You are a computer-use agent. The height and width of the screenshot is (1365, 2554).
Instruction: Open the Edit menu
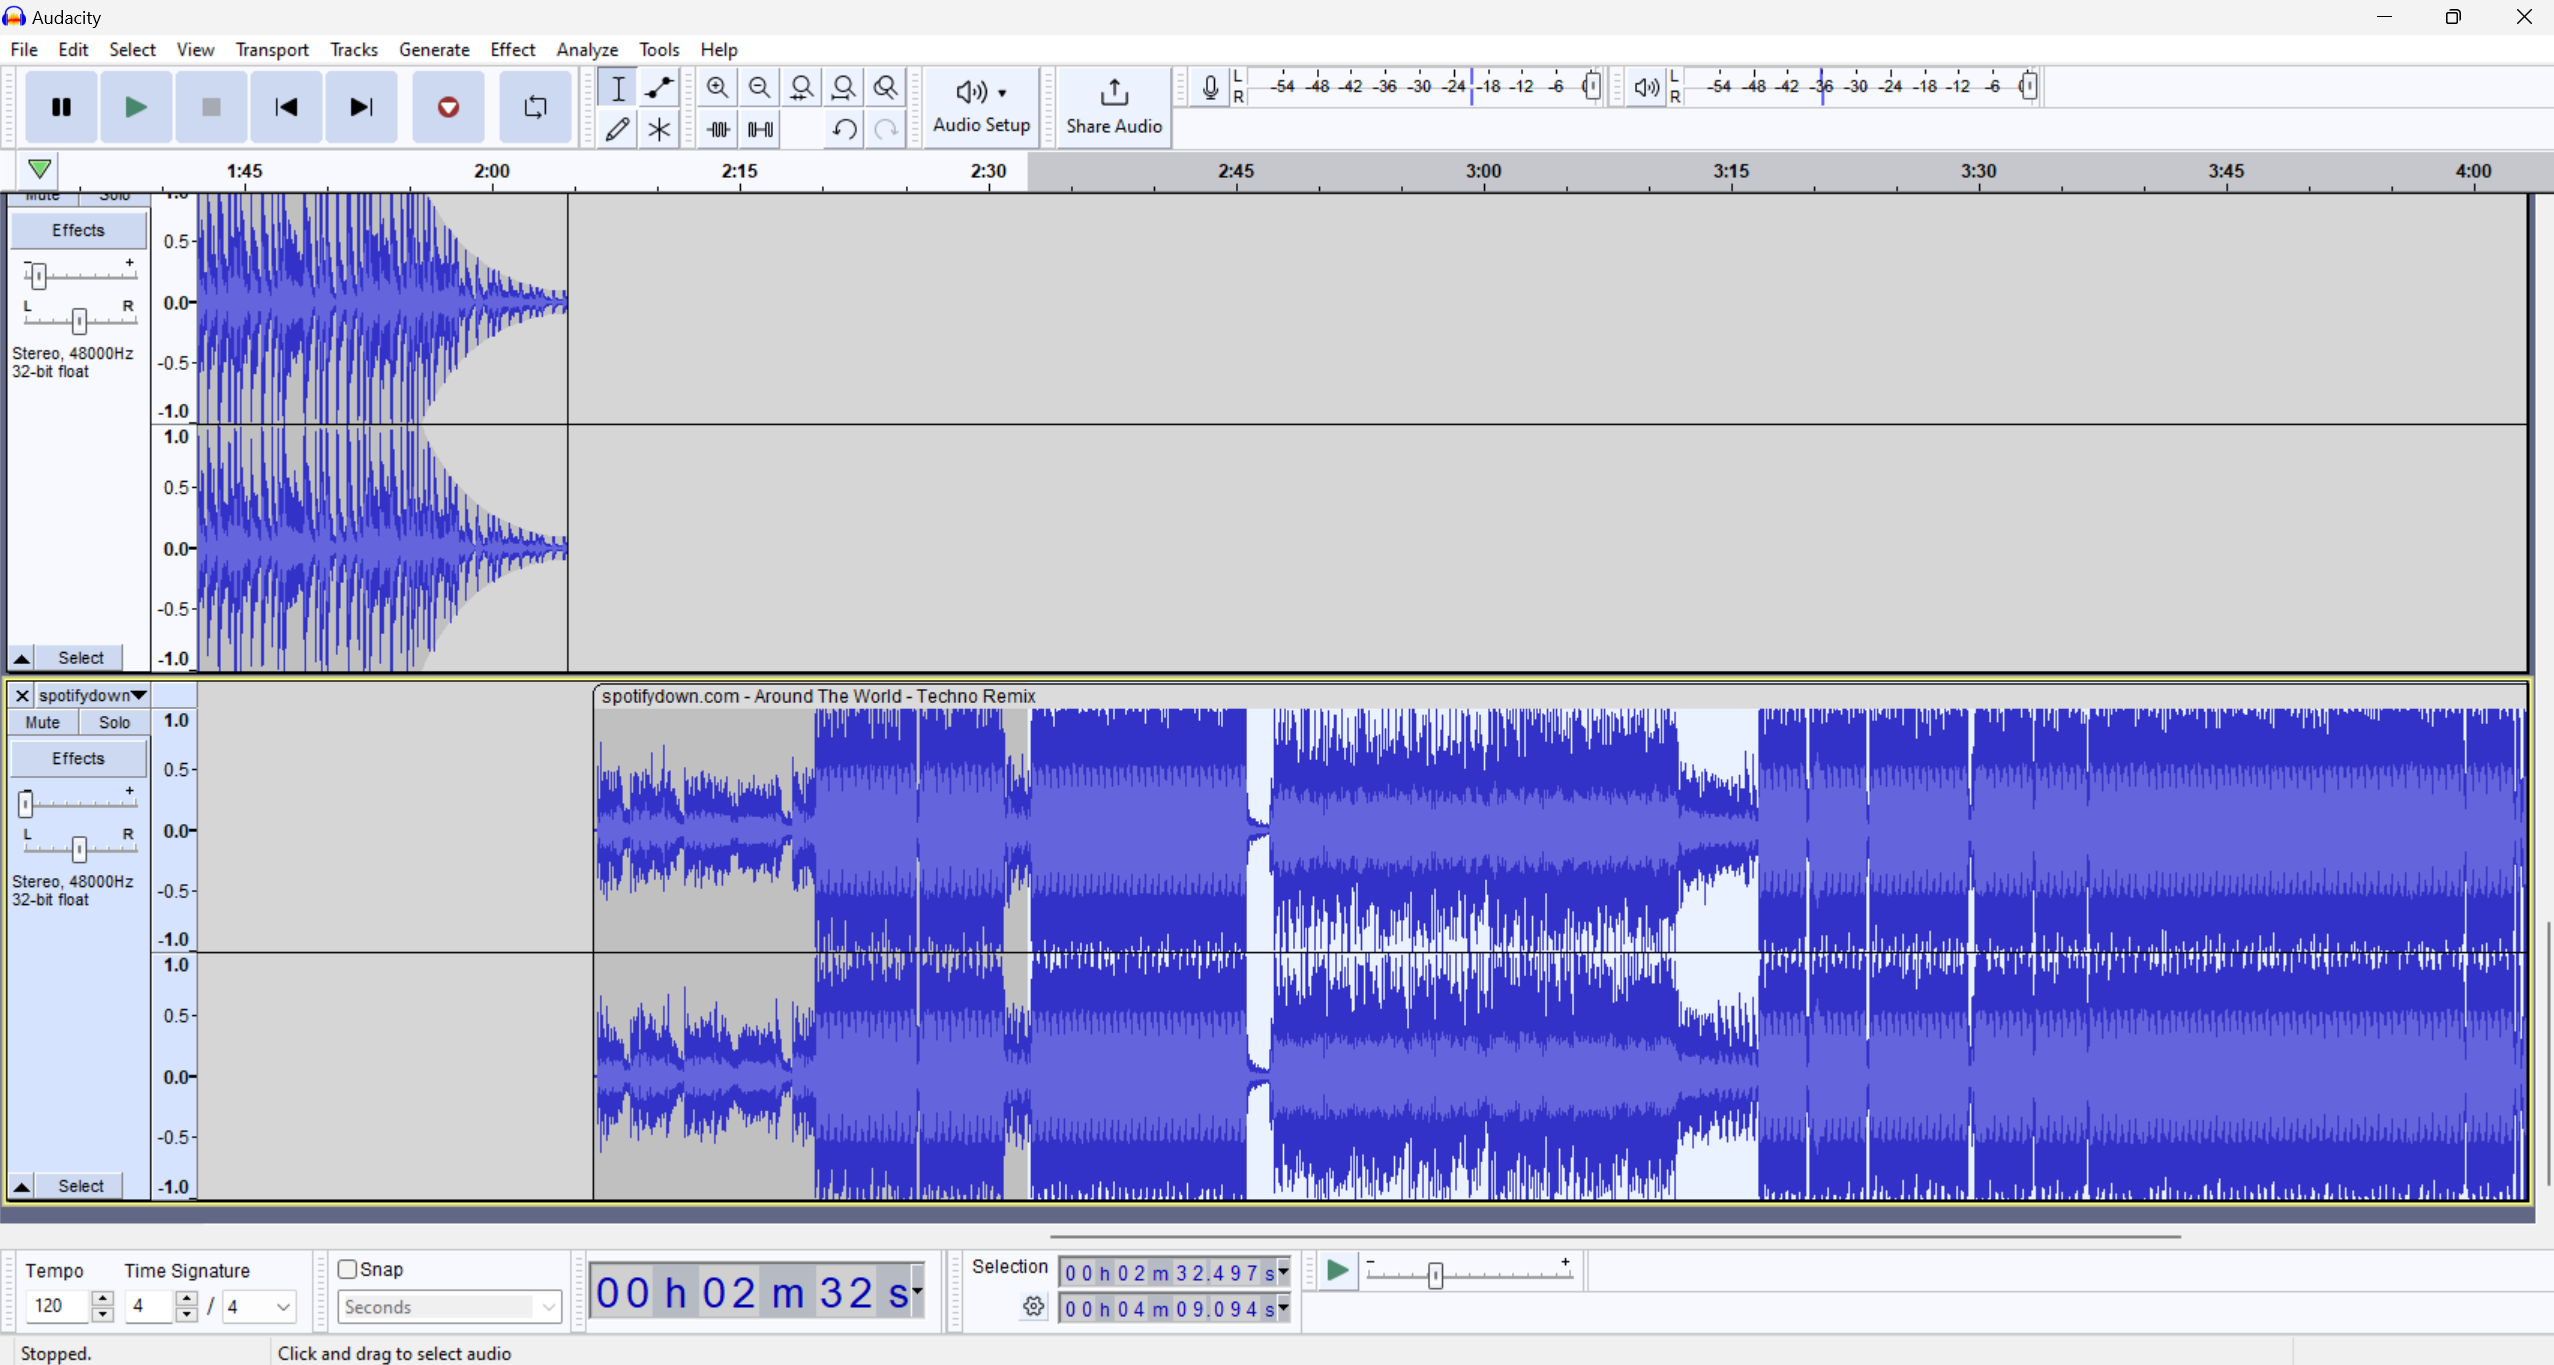tap(73, 49)
